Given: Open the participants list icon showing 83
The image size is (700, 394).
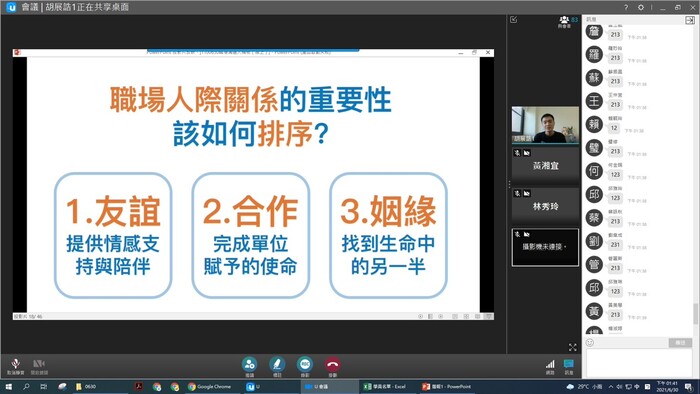Looking at the screenshot, I should tap(567, 21).
